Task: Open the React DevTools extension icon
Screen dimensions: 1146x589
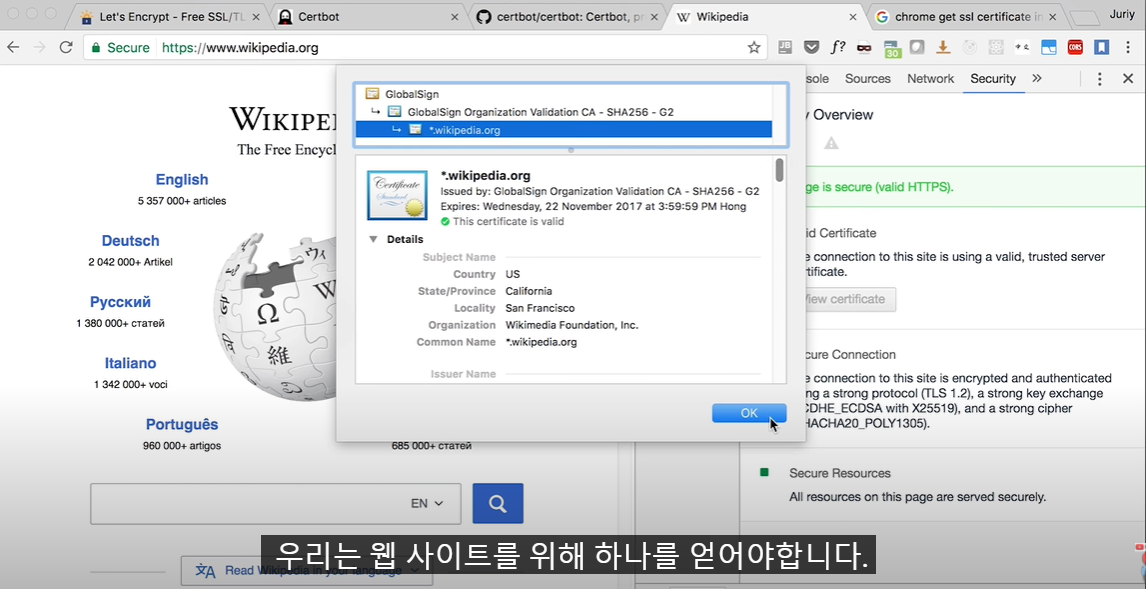Action: pos(995,48)
